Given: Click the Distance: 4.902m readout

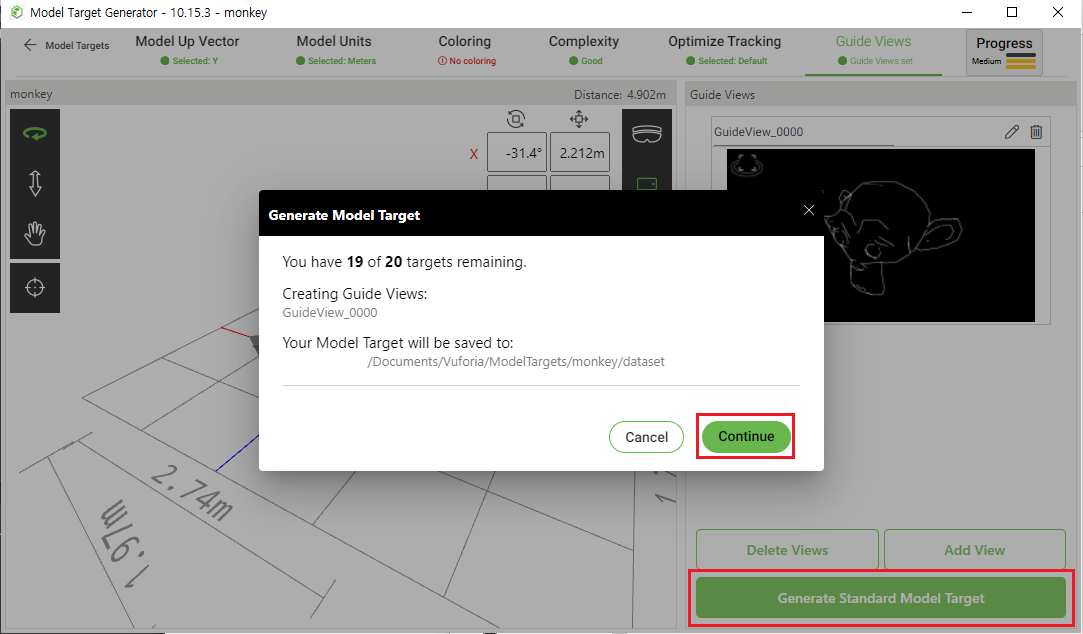Looking at the screenshot, I should 620,95.
